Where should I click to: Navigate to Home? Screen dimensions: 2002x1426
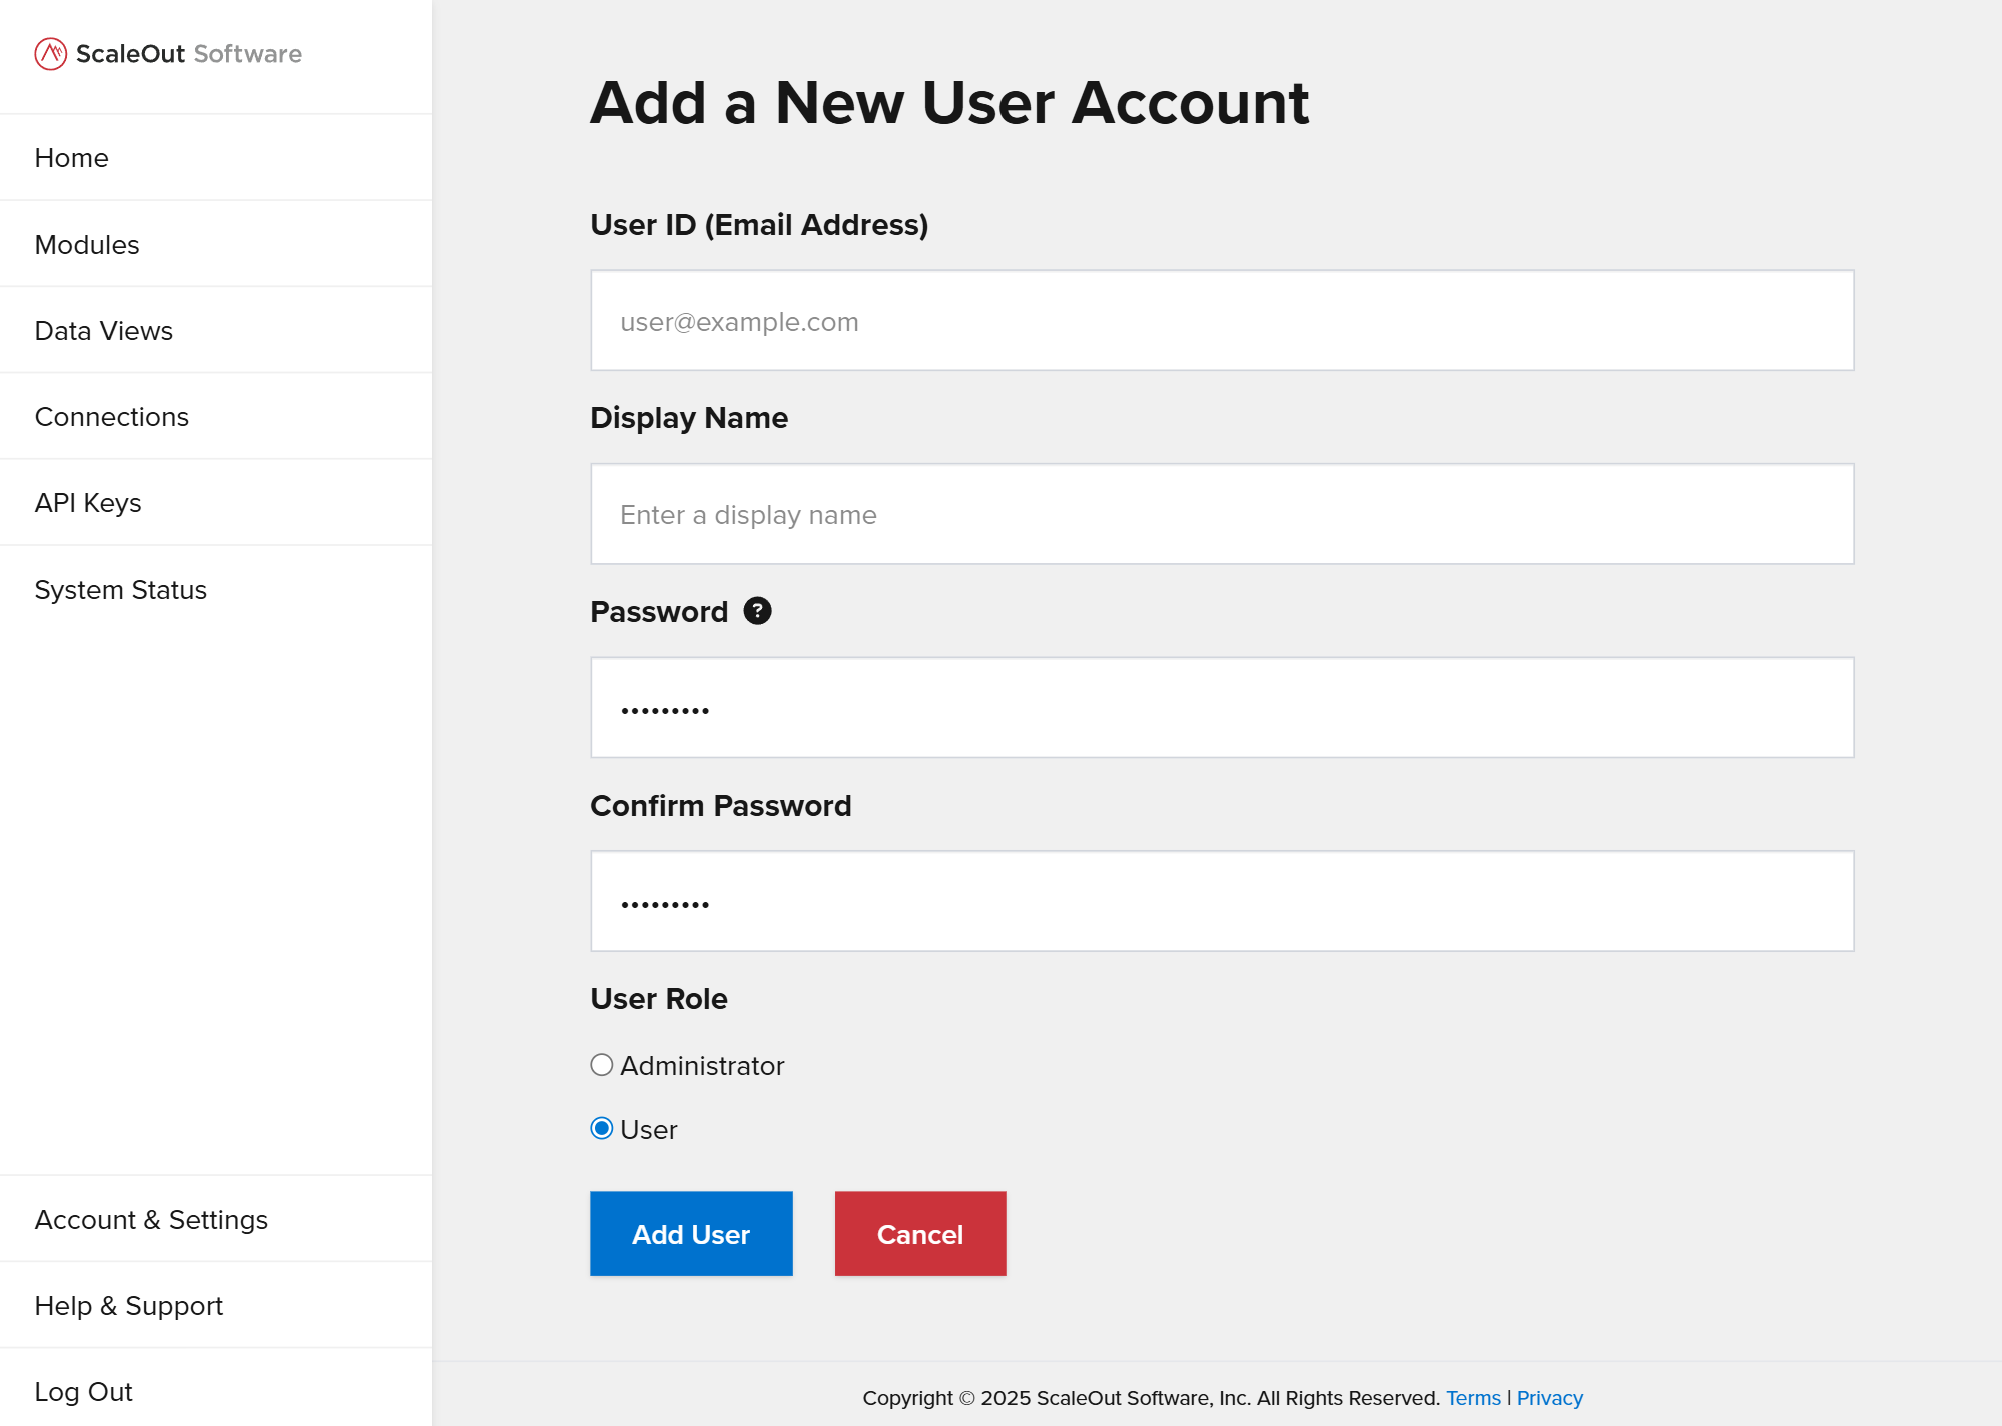(71, 157)
